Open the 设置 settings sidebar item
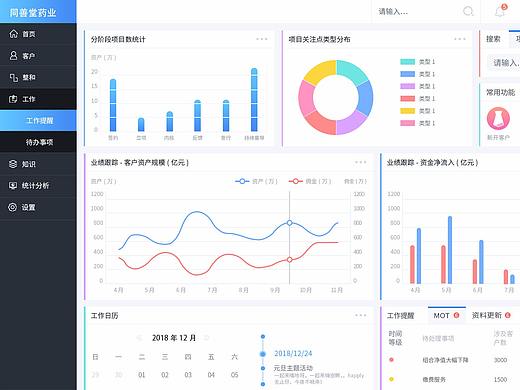This screenshot has height=390, width=520. (38, 207)
